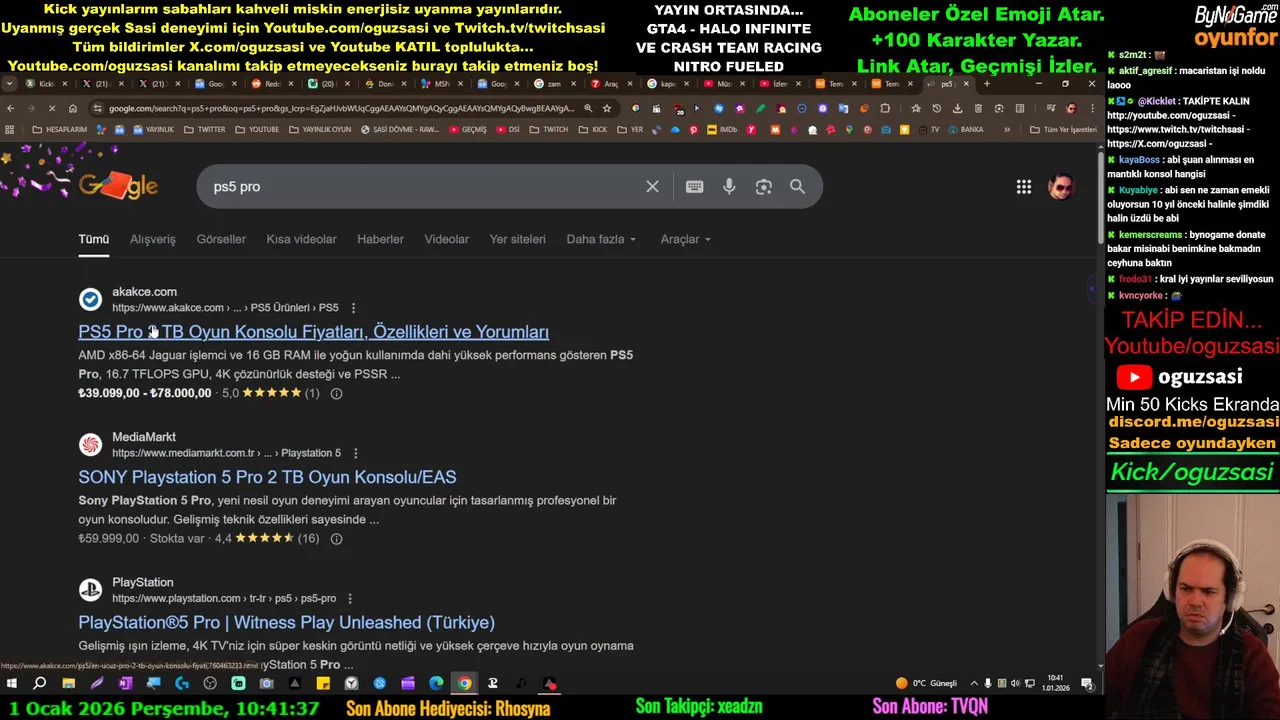
Task: Open PlayStation Witness Play Unleashed link
Action: click(286, 622)
